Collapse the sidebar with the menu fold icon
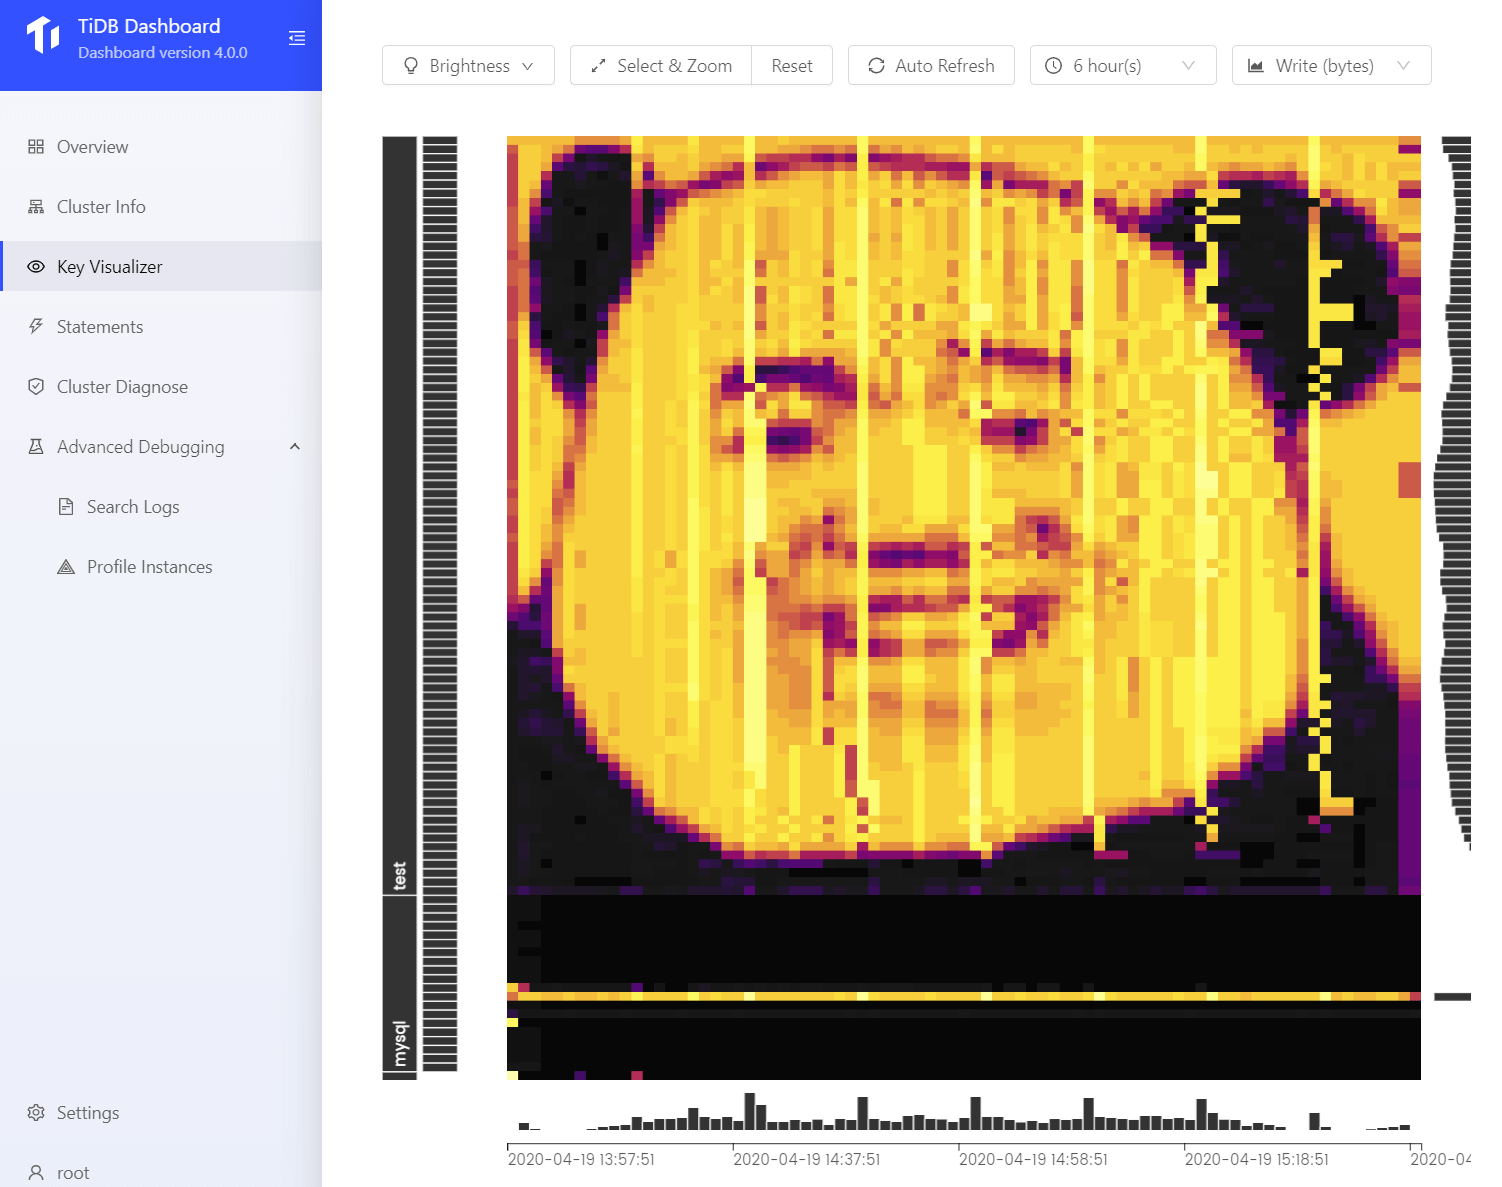Screen dimensions: 1502x1187 pyautogui.click(x=297, y=38)
